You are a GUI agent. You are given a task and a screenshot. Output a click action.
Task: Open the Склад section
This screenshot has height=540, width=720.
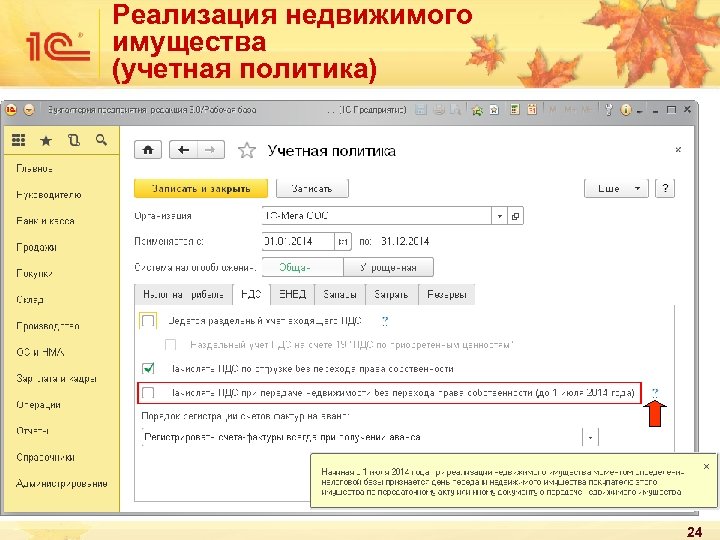coord(30,299)
